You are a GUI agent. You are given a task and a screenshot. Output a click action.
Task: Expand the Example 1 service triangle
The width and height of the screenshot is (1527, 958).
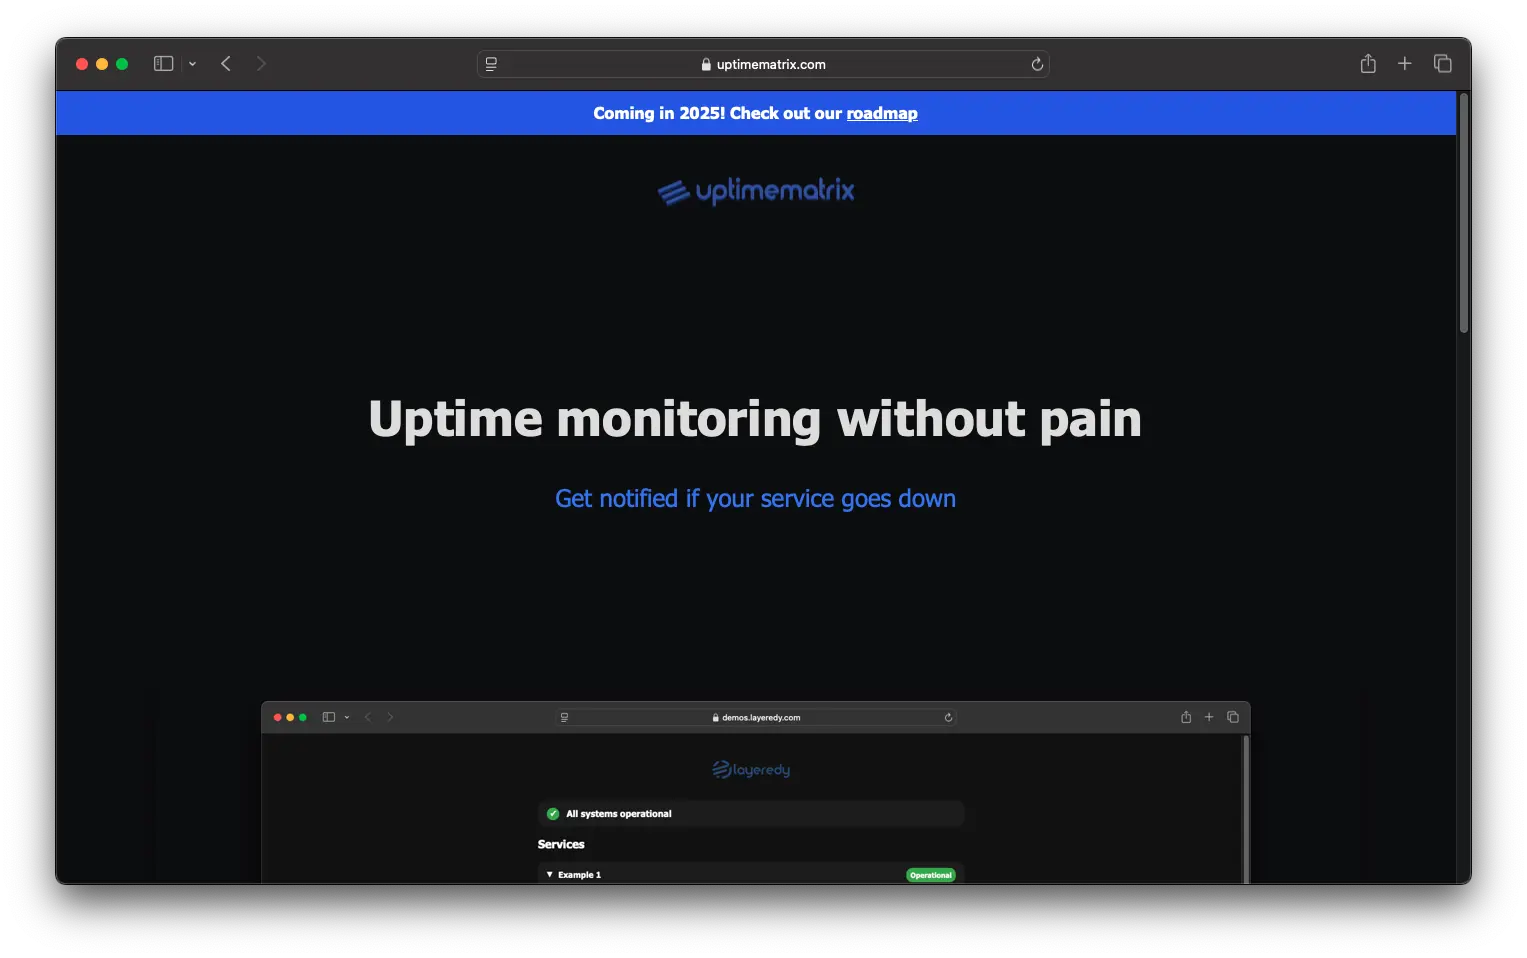[x=549, y=874]
